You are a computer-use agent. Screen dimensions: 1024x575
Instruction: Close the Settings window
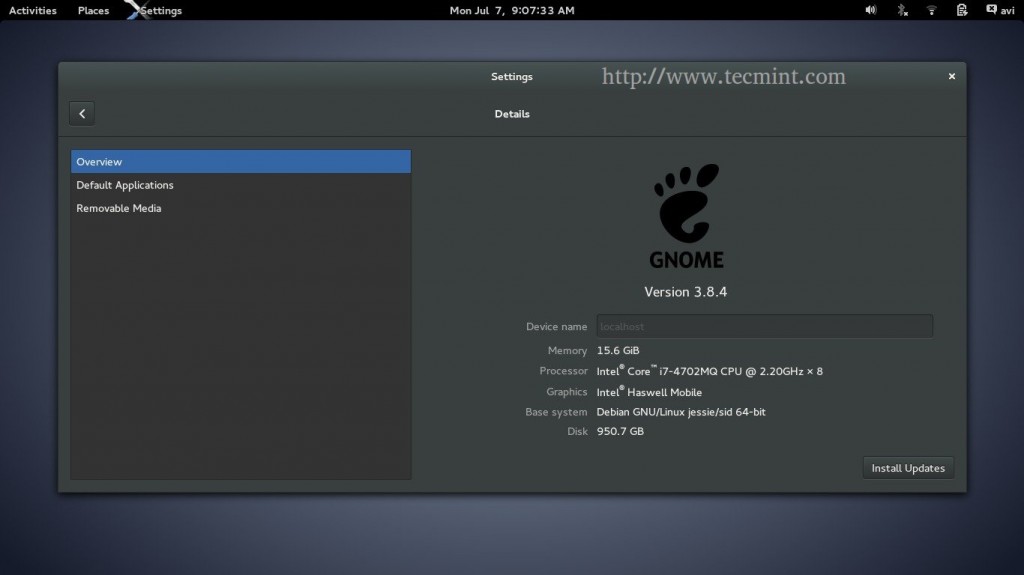point(951,76)
